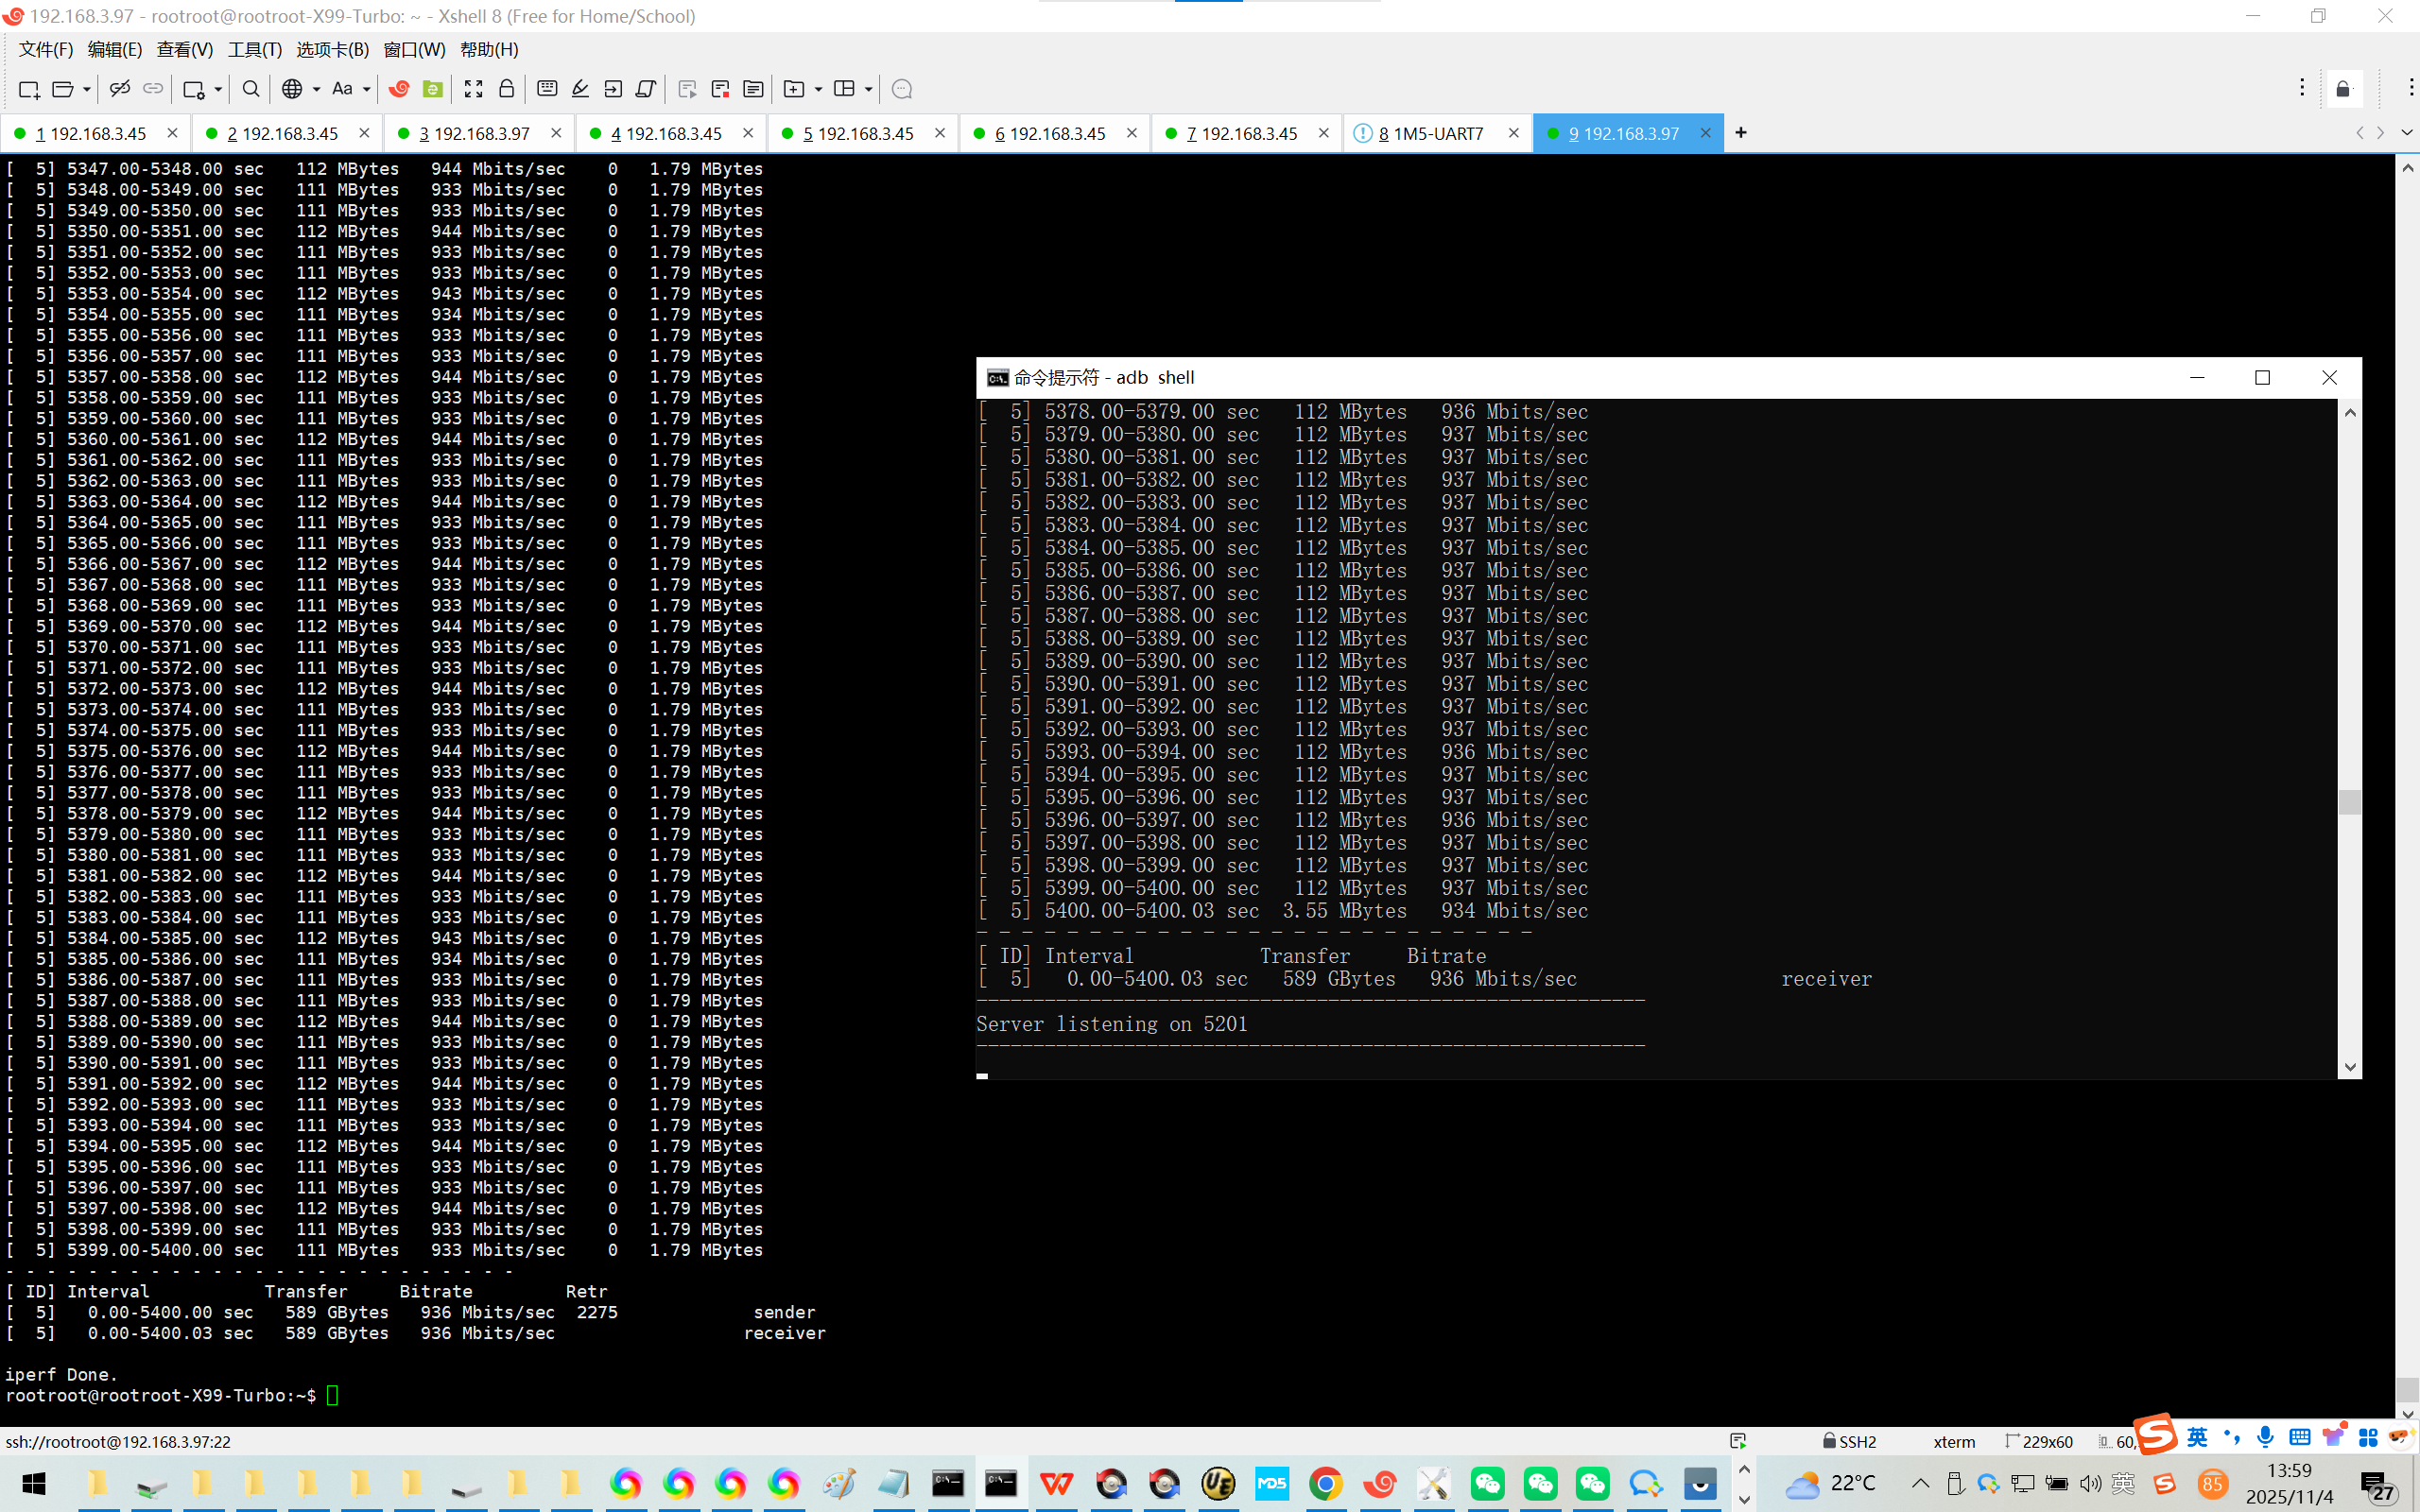Toggle the Sogou microphone voice input
Image resolution: width=2420 pixels, height=1512 pixels.
click(x=2266, y=1437)
